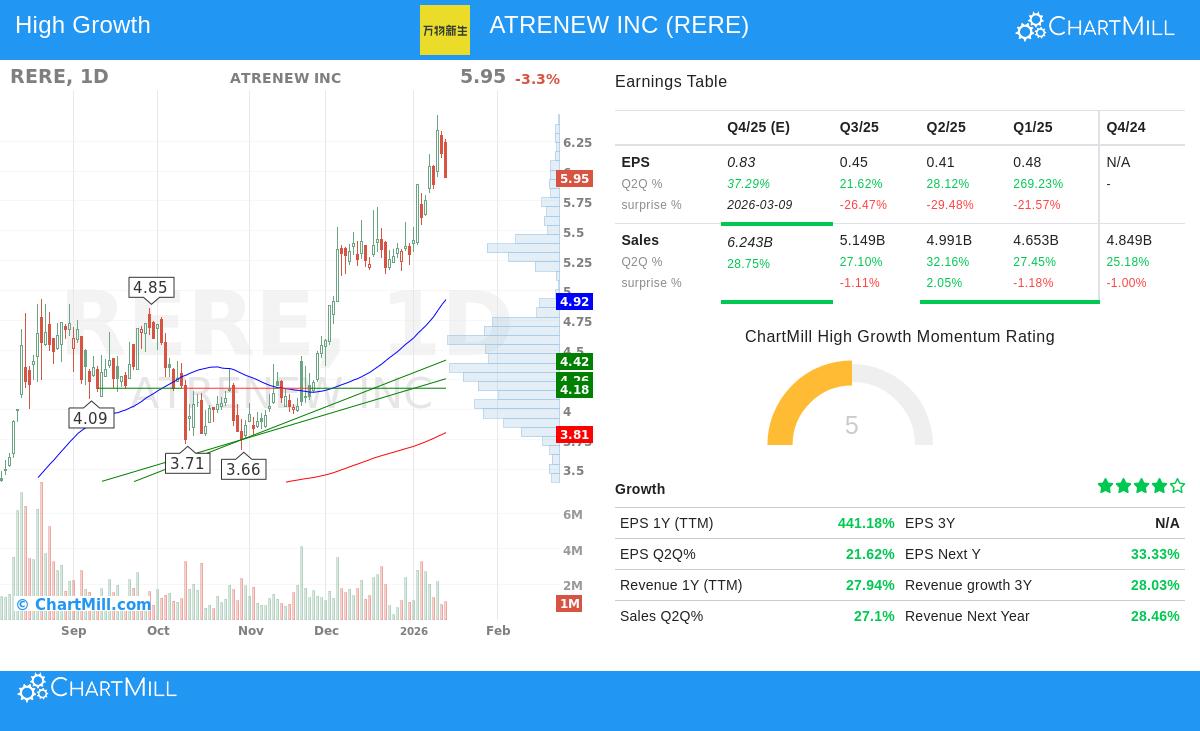Screen dimensions: 1200x731
Task: Select the Q3/25 earnings column header
Action: coord(859,127)
